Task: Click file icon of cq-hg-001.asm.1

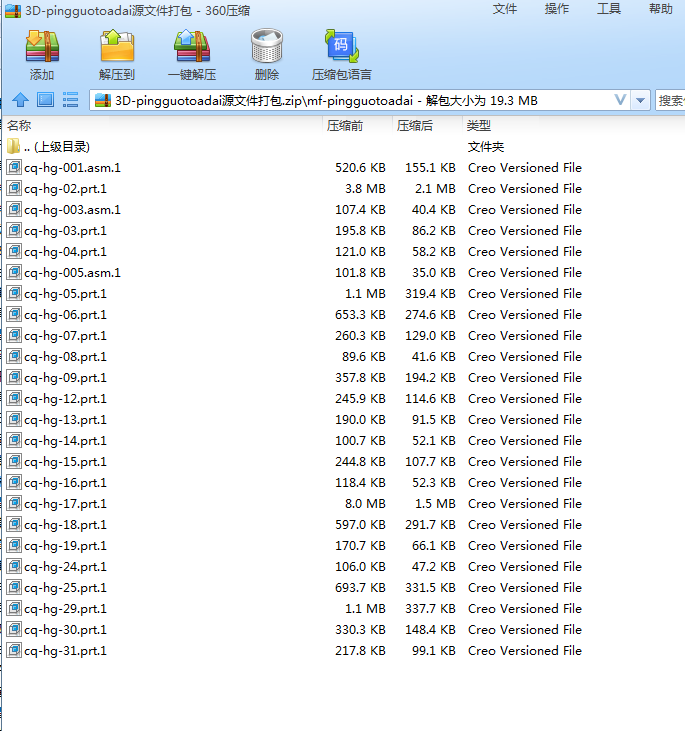Action: tap(14, 167)
